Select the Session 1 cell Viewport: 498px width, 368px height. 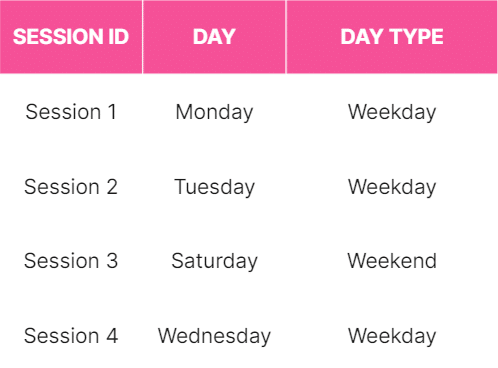tap(71, 112)
